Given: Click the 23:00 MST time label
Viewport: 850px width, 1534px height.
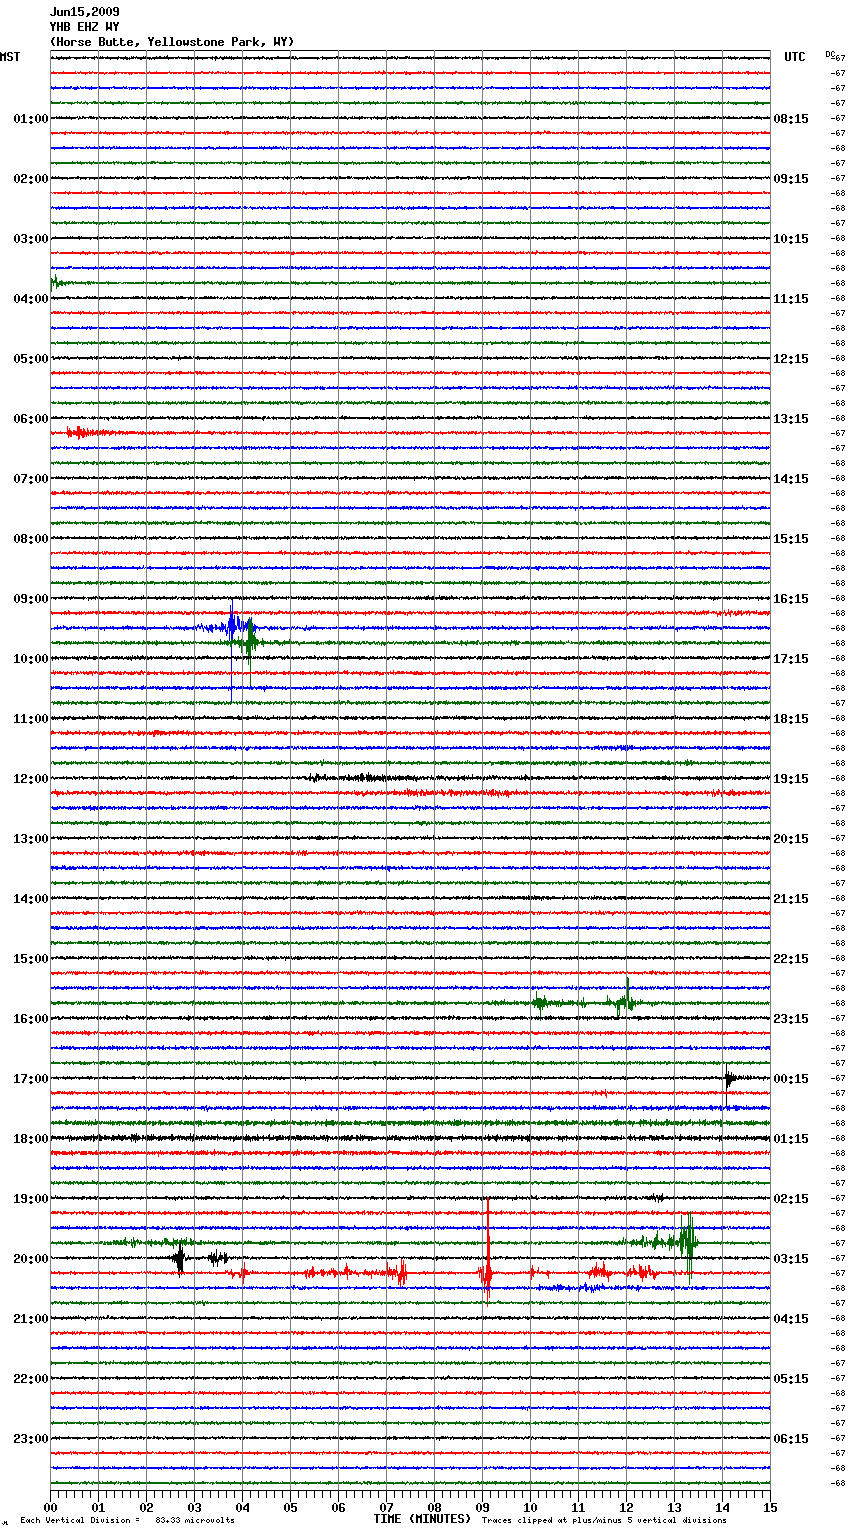Looking at the screenshot, I should tap(31, 1439).
